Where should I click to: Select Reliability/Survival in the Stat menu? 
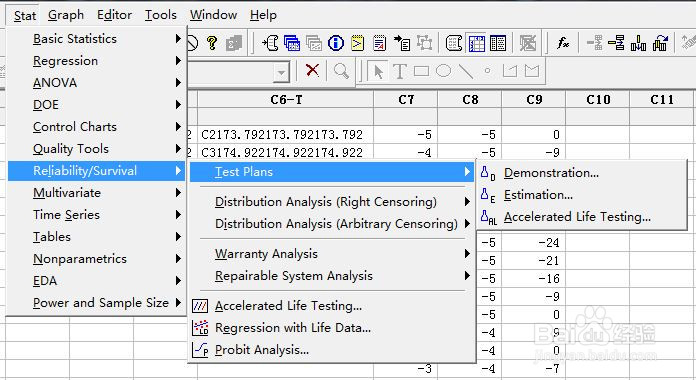(96, 170)
